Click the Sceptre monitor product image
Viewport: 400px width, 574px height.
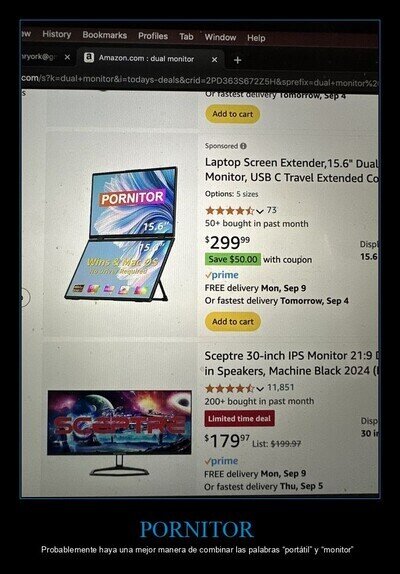[x=119, y=433]
